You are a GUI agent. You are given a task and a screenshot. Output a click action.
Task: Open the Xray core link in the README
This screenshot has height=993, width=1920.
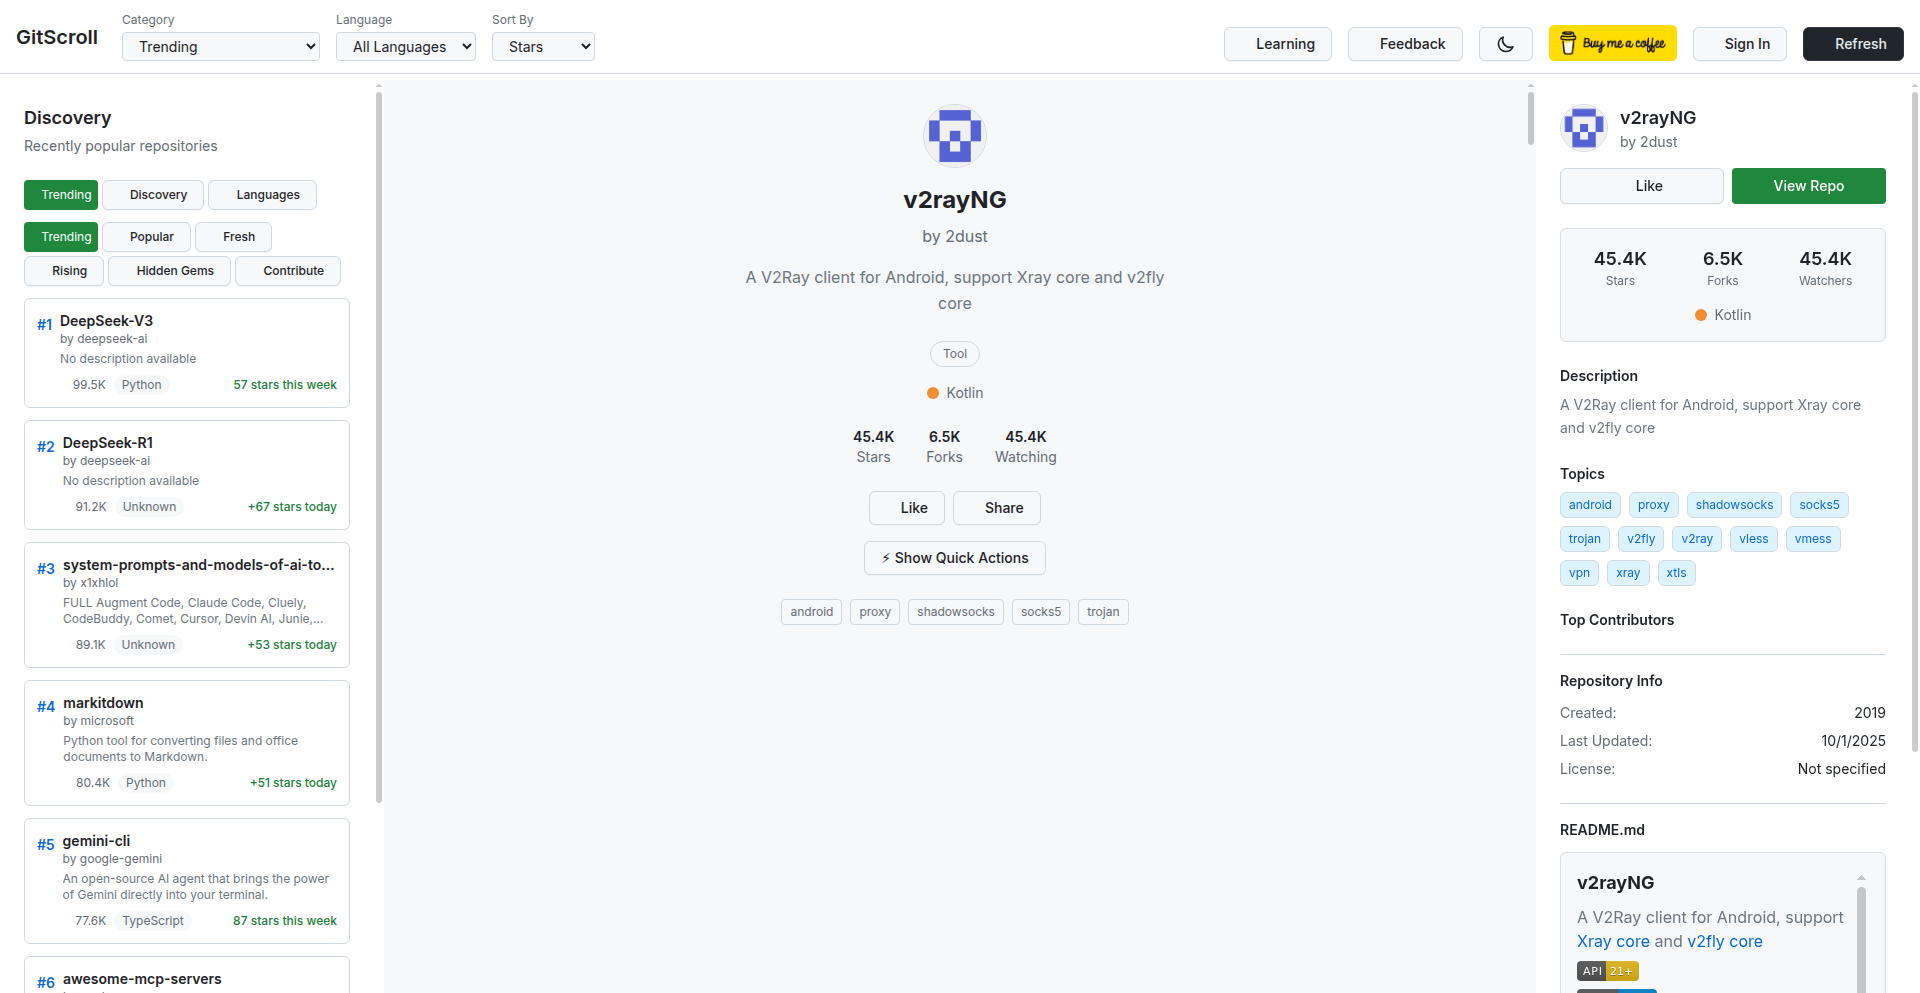tap(1612, 941)
